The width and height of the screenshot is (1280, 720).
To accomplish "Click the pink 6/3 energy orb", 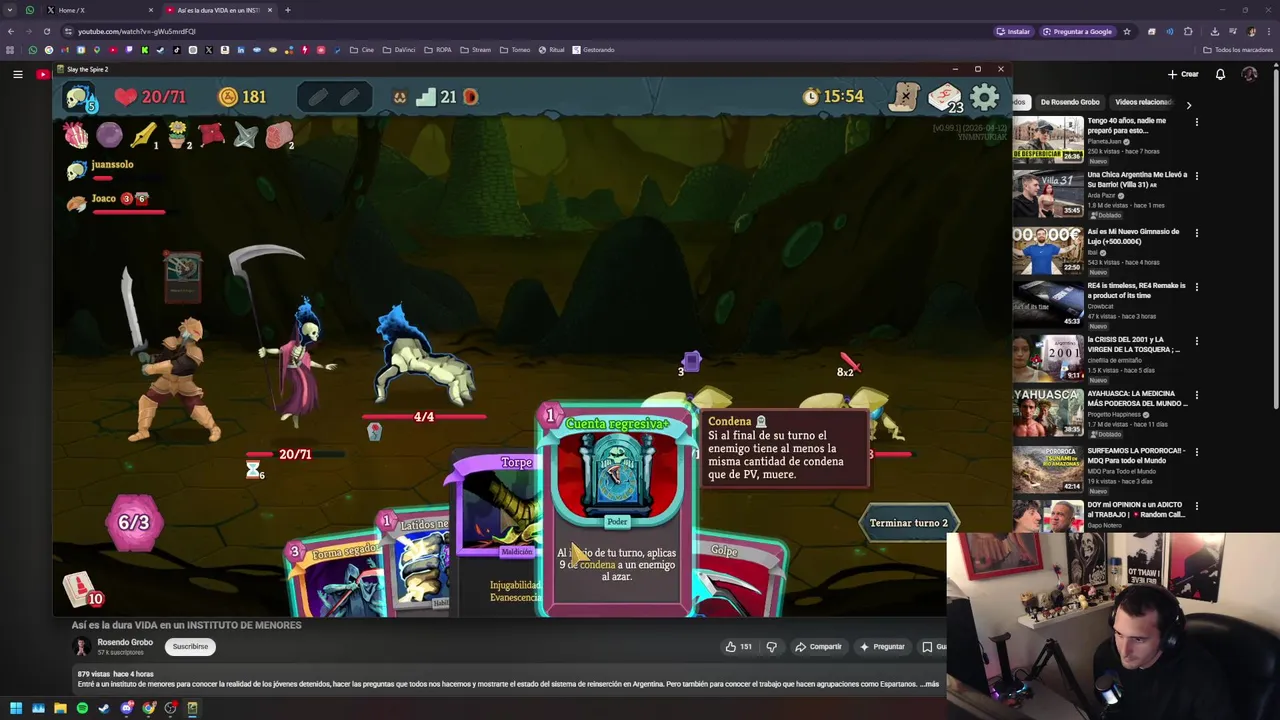I will coord(134,522).
